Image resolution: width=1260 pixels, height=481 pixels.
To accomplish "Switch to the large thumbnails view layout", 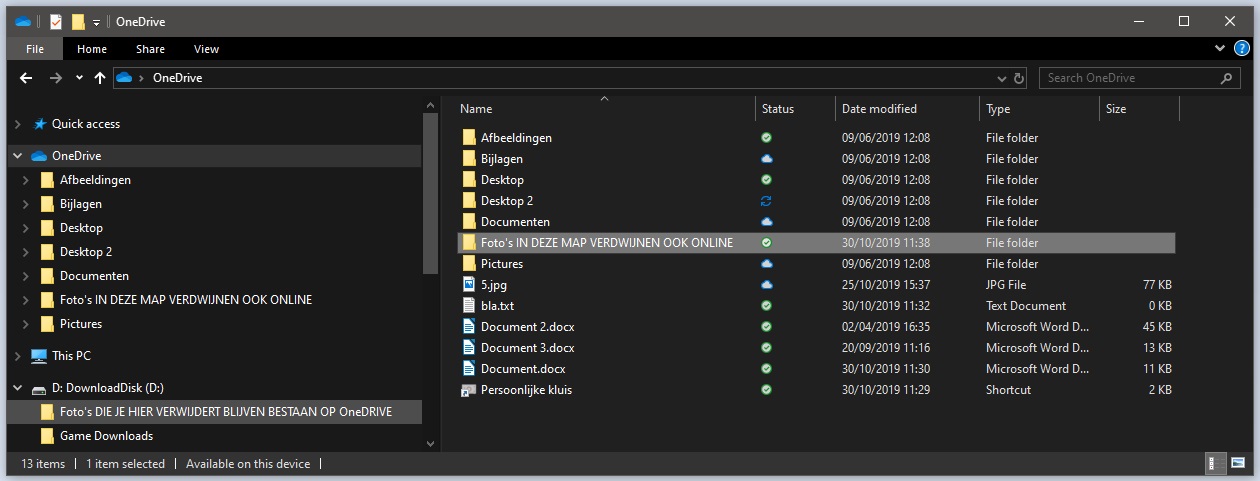I will click(1237, 464).
